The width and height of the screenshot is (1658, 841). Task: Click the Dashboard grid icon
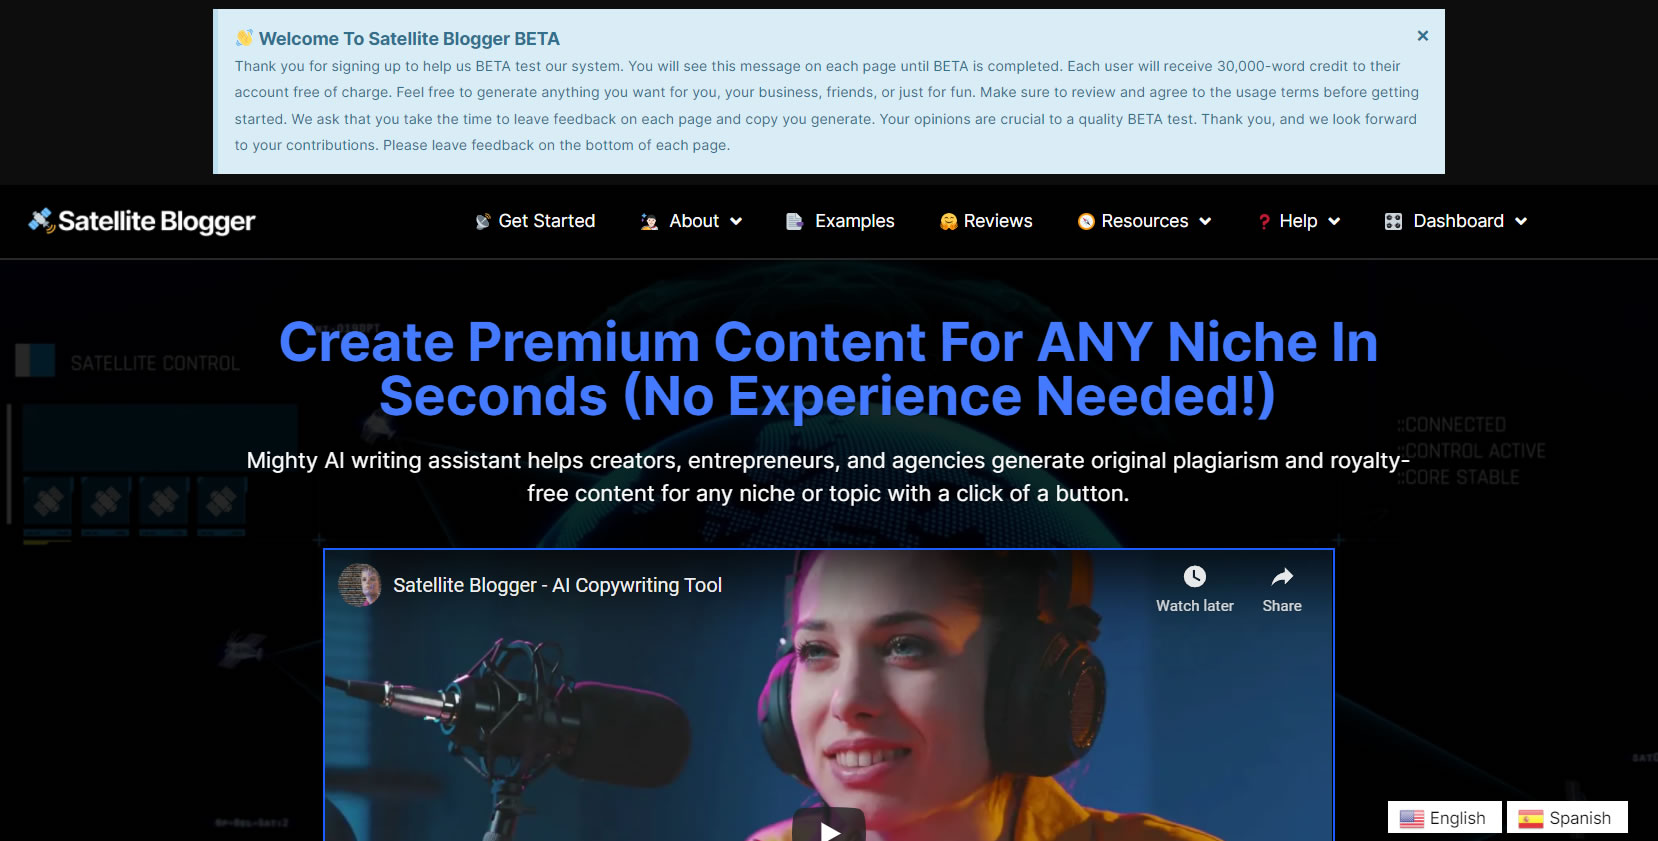pos(1393,221)
